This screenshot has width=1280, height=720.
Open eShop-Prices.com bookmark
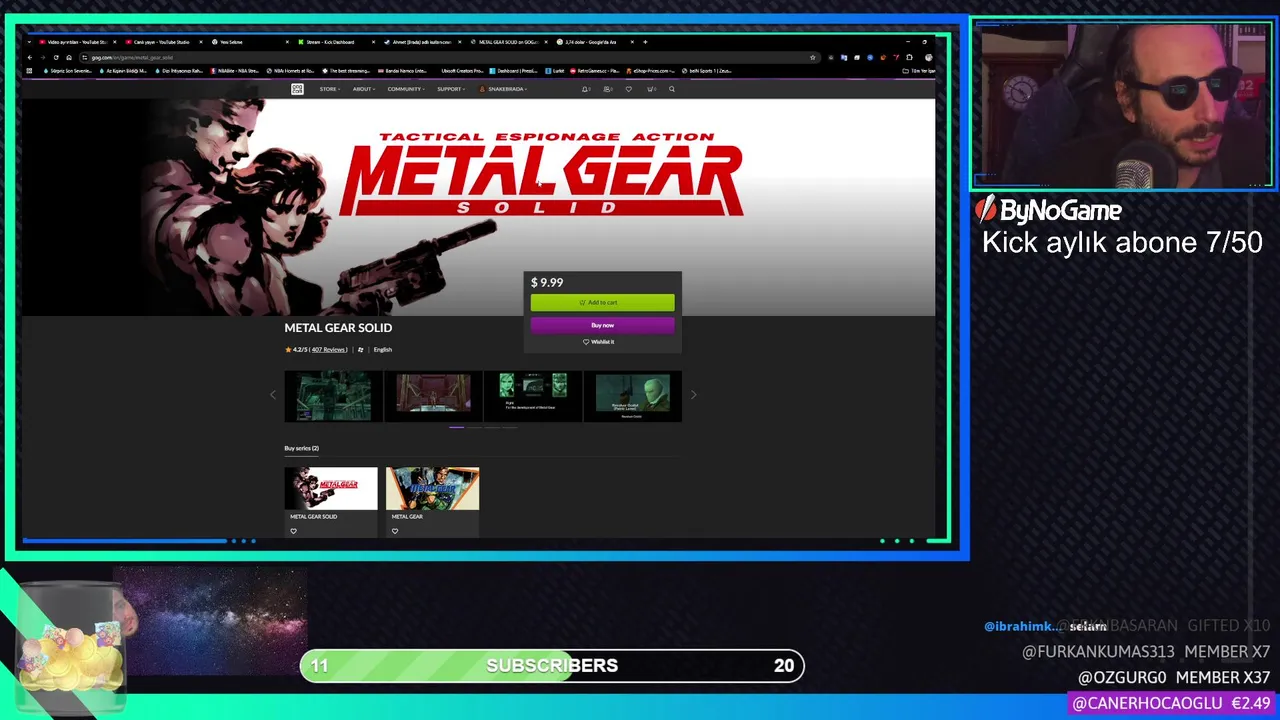(x=651, y=71)
